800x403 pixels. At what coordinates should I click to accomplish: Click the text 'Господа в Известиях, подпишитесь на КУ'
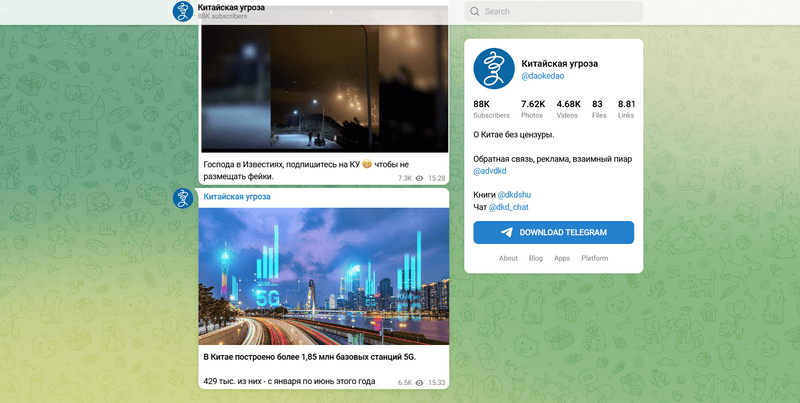(x=281, y=164)
